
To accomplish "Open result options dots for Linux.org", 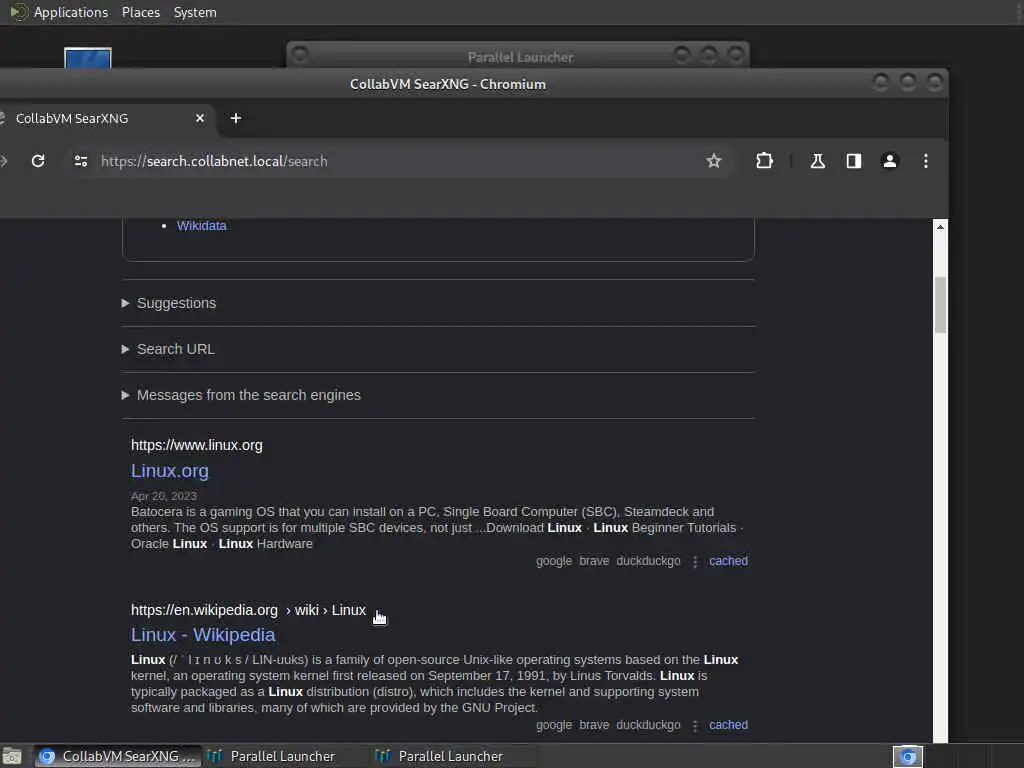I will [695, 562].
